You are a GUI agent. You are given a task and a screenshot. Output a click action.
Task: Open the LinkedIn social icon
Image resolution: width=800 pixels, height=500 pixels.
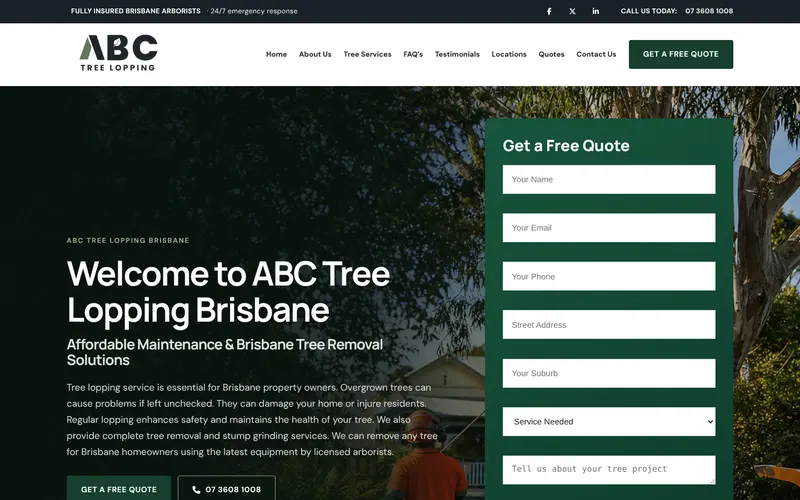595,11
